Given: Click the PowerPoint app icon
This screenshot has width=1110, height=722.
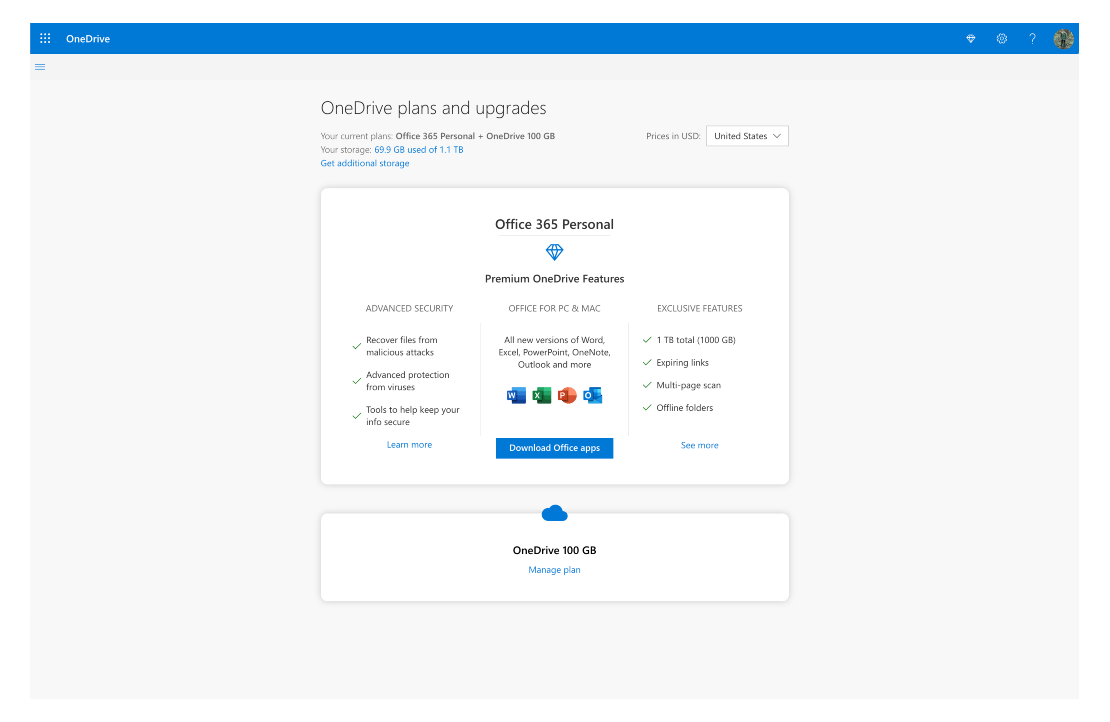Looking at the screenshot, I should tap(567, 396).
